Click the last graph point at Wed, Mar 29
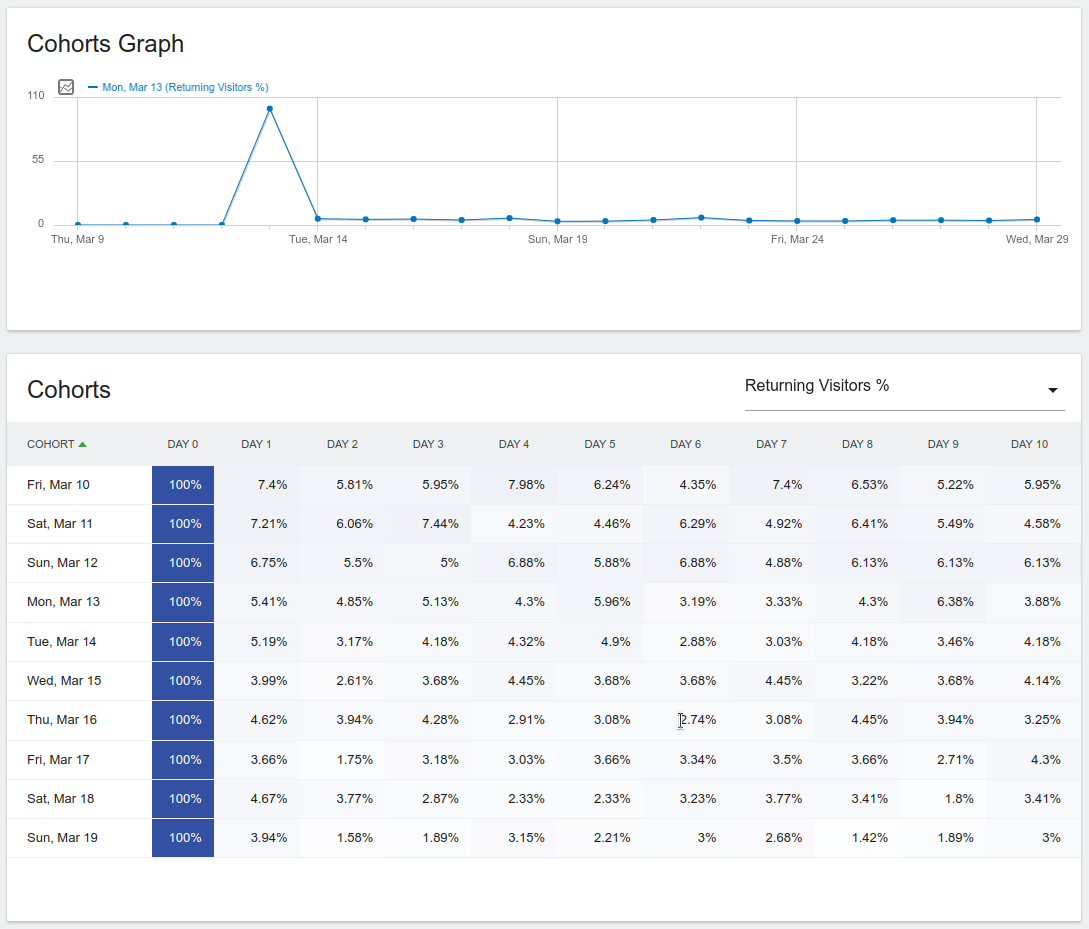The width and height of the screenshot is (1089, 929). click(1036, 219)
